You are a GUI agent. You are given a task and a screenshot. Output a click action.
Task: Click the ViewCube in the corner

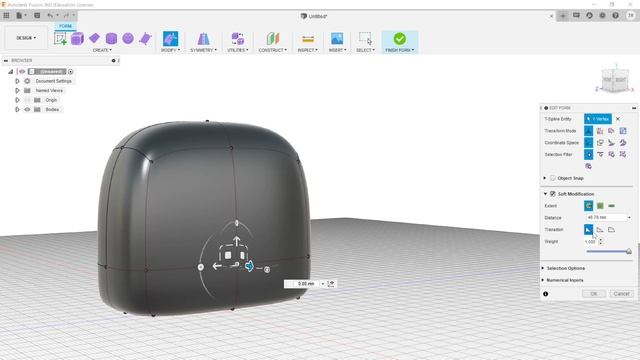(615, 80)
